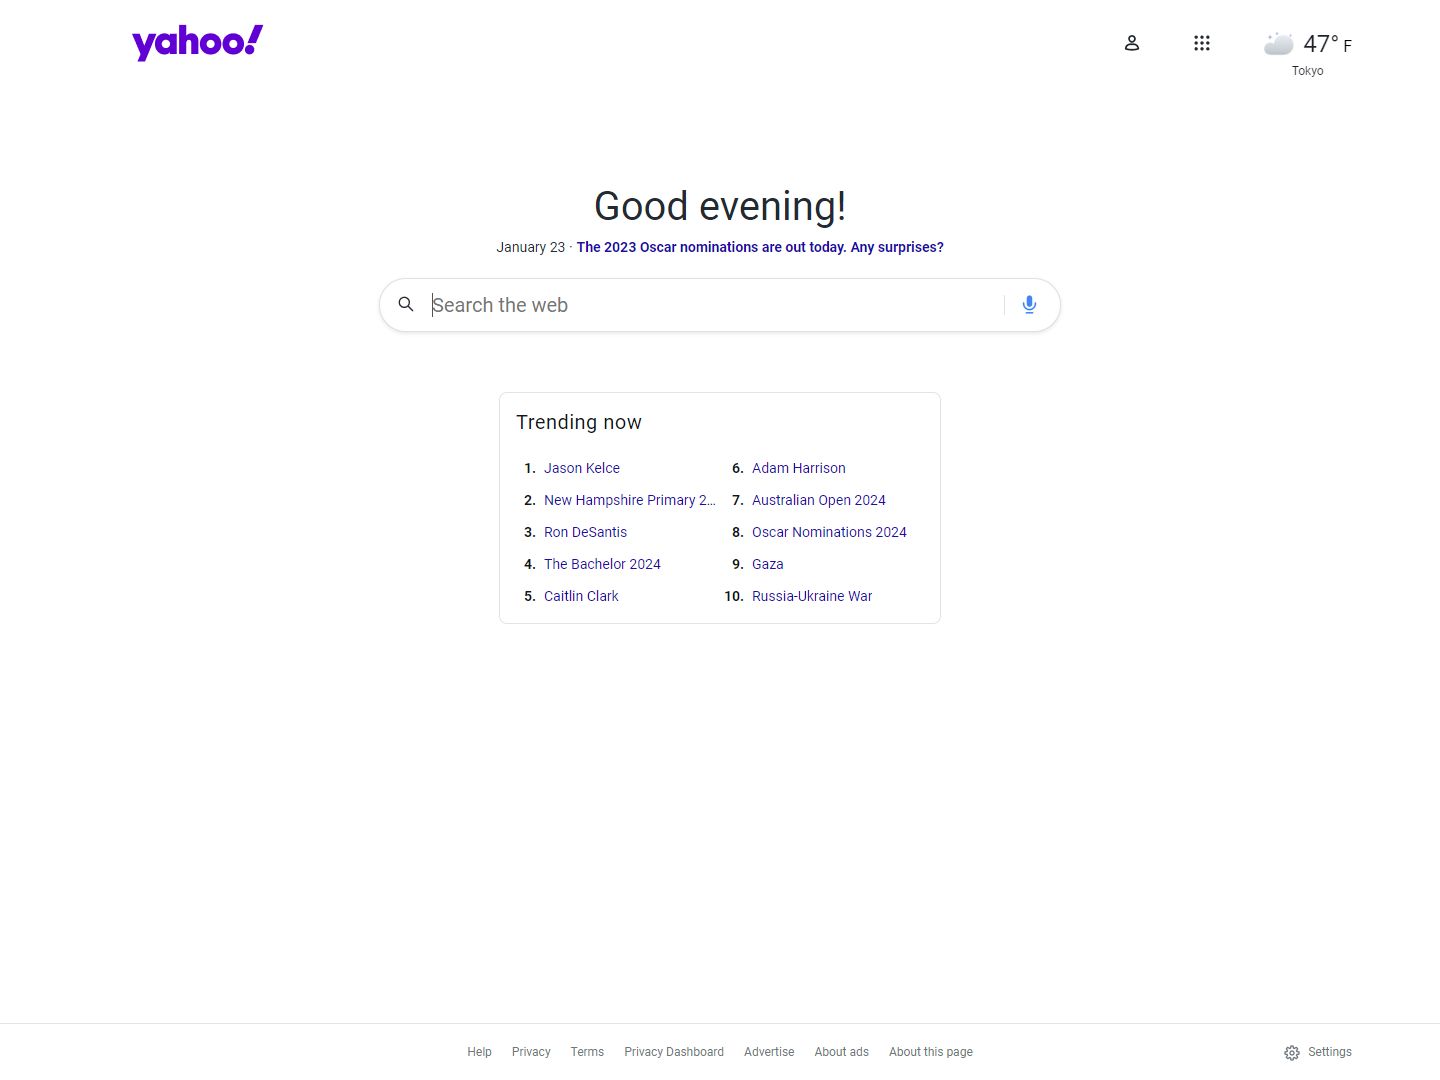Image resolution: width=1440 pixels, height=1080 pixels.
Task: Open trending topic Gaza
Action: pos(768,564)
